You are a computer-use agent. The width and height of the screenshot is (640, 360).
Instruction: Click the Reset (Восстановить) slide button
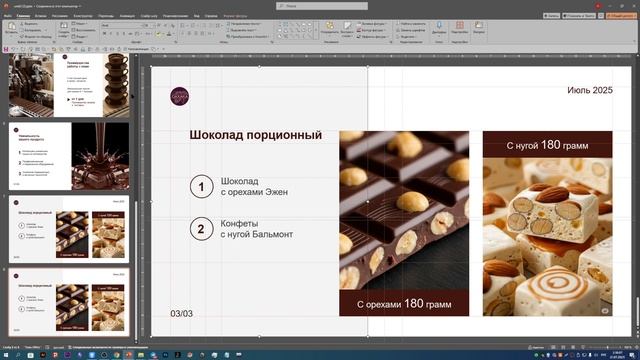pyautogui.click(x=84, y=30)
